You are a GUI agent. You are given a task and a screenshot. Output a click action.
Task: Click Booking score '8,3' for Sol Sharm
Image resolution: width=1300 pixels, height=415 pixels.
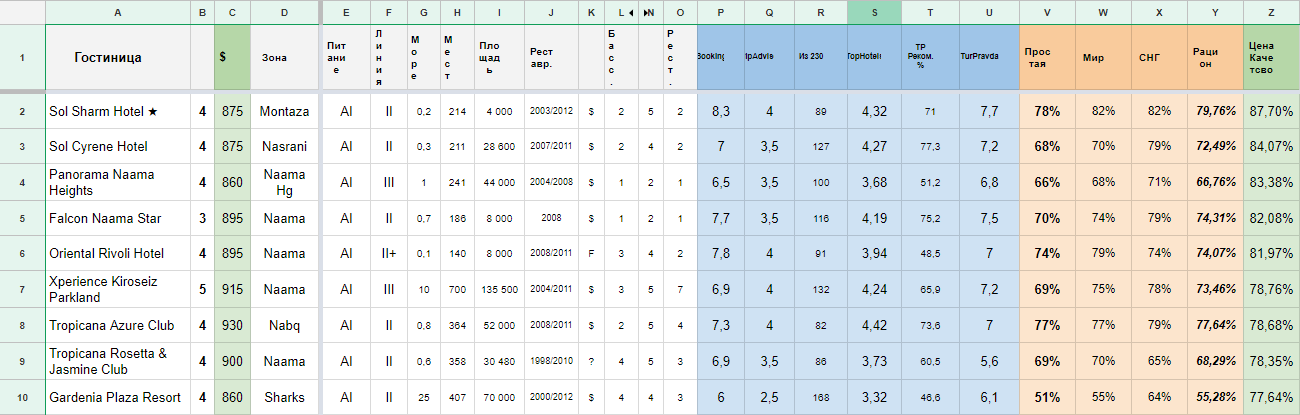click(x=721, y=111)
